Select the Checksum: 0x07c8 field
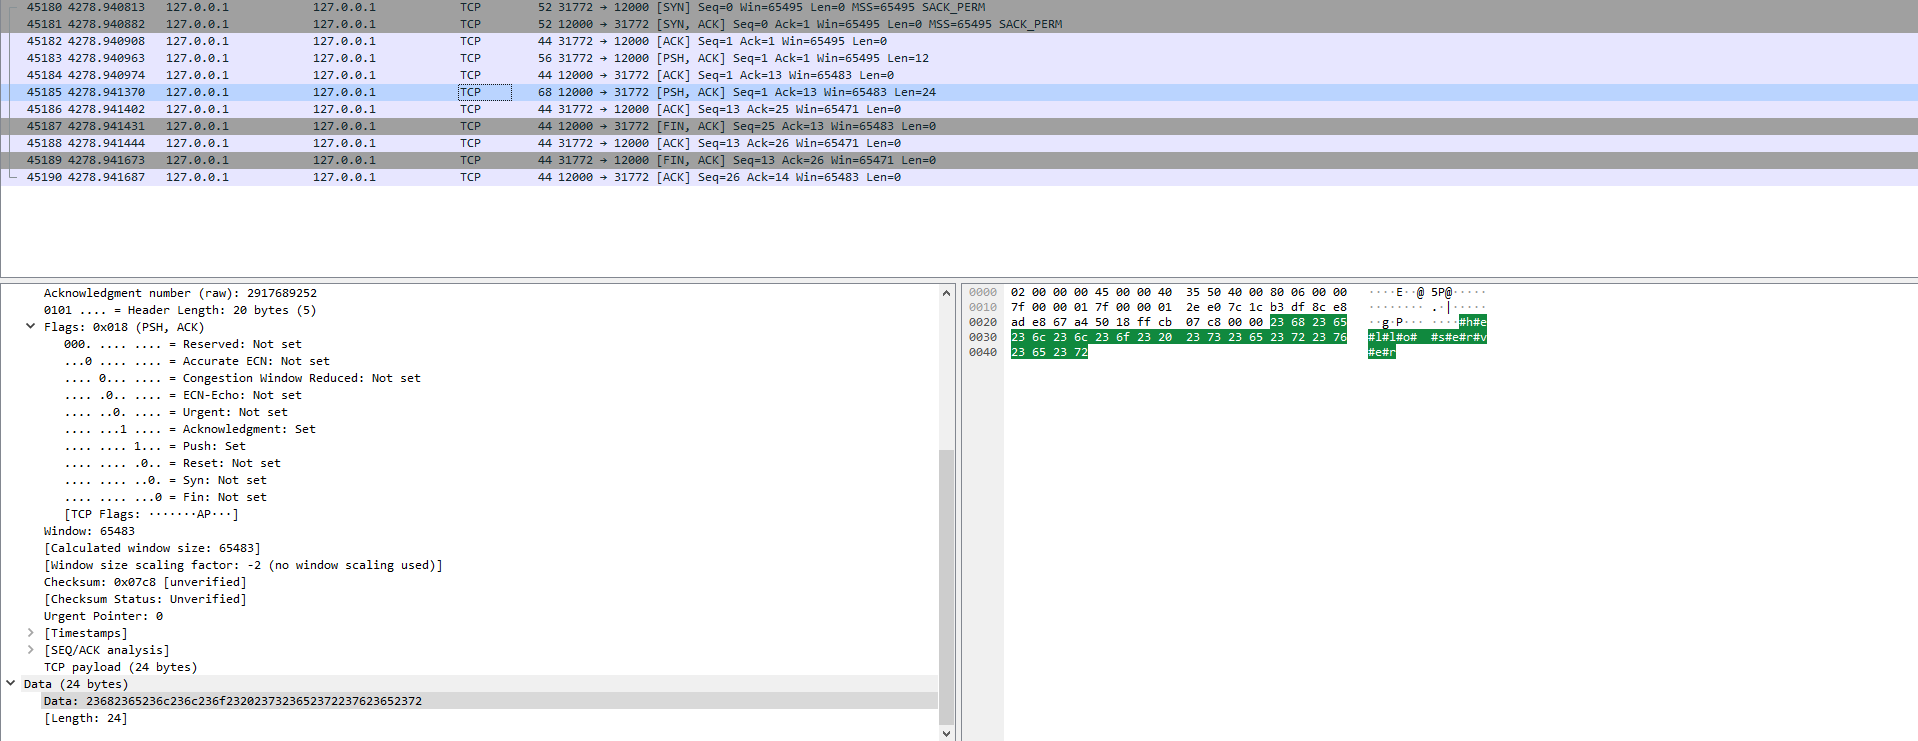The image size is (1918, 741). coord(144,582)
